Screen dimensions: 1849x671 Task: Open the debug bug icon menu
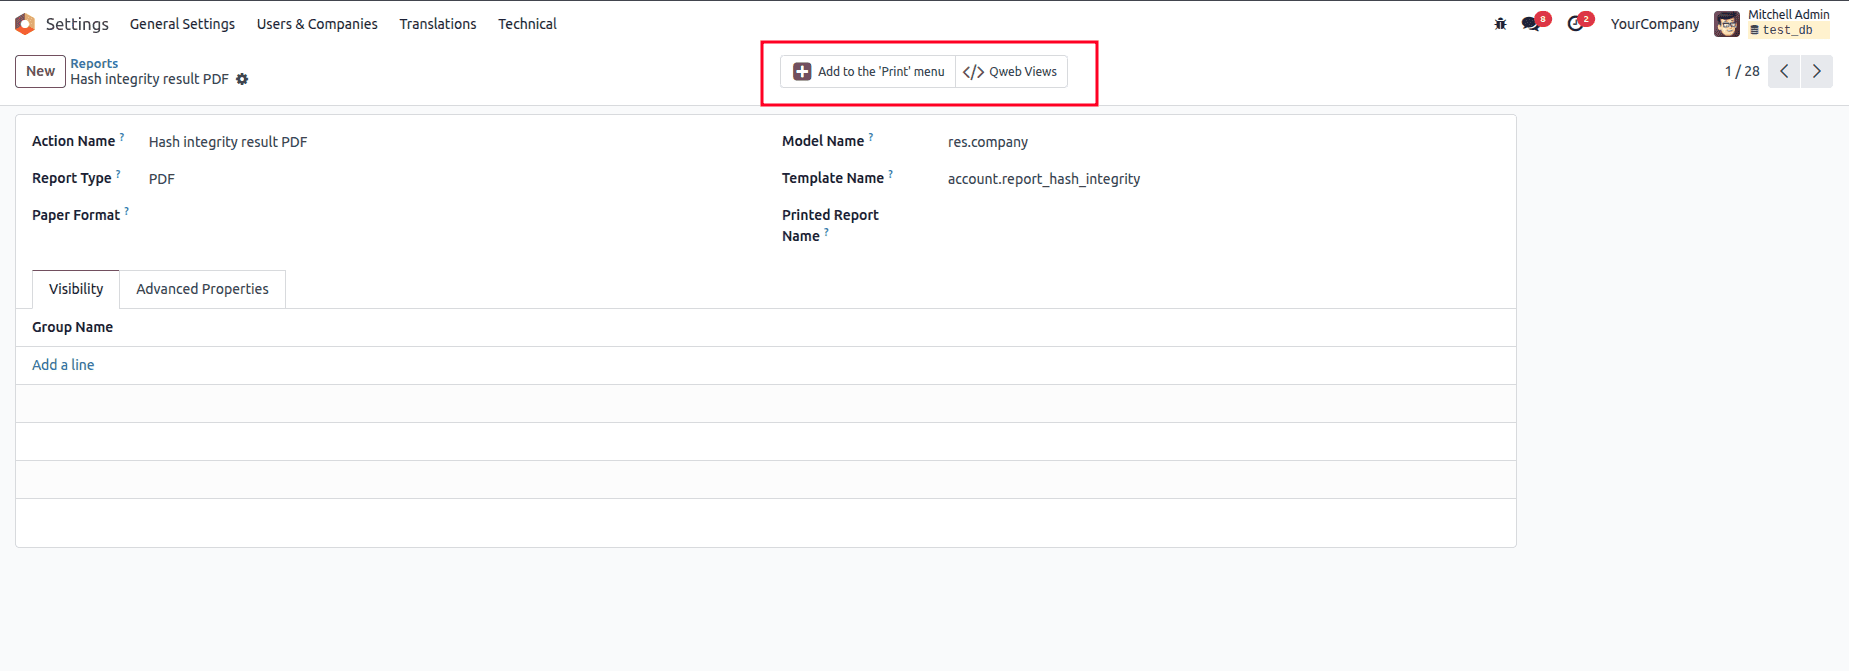coord(1500,24)
